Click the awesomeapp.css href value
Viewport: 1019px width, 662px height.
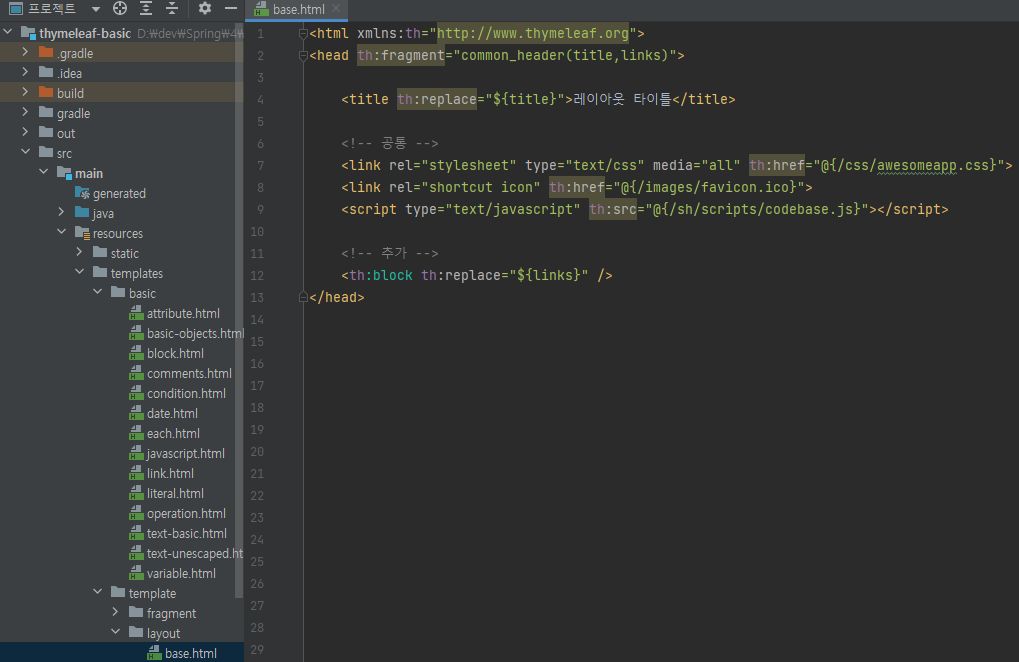(x=908, y=165)
